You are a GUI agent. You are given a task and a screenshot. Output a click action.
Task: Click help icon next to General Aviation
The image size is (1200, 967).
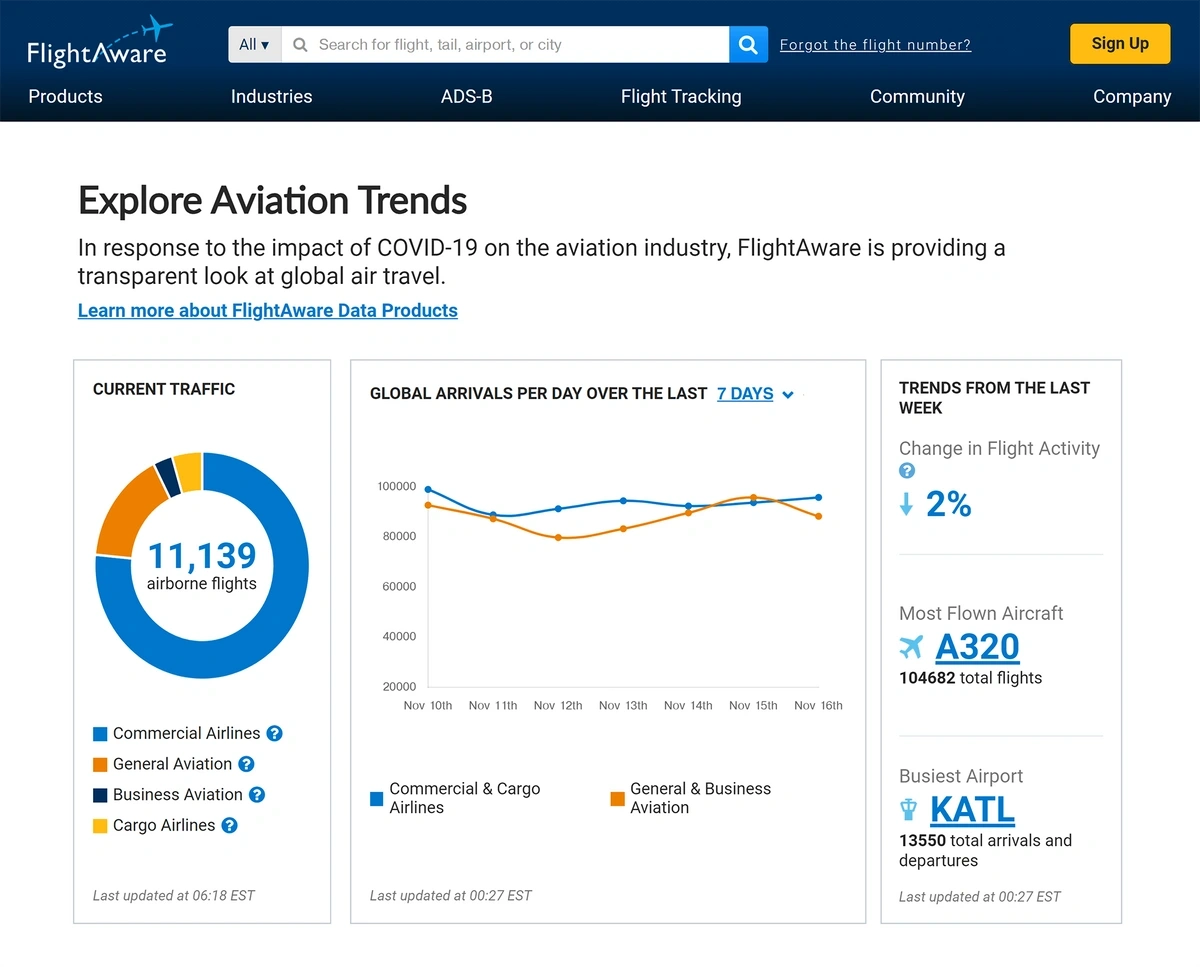pos(246,764)
